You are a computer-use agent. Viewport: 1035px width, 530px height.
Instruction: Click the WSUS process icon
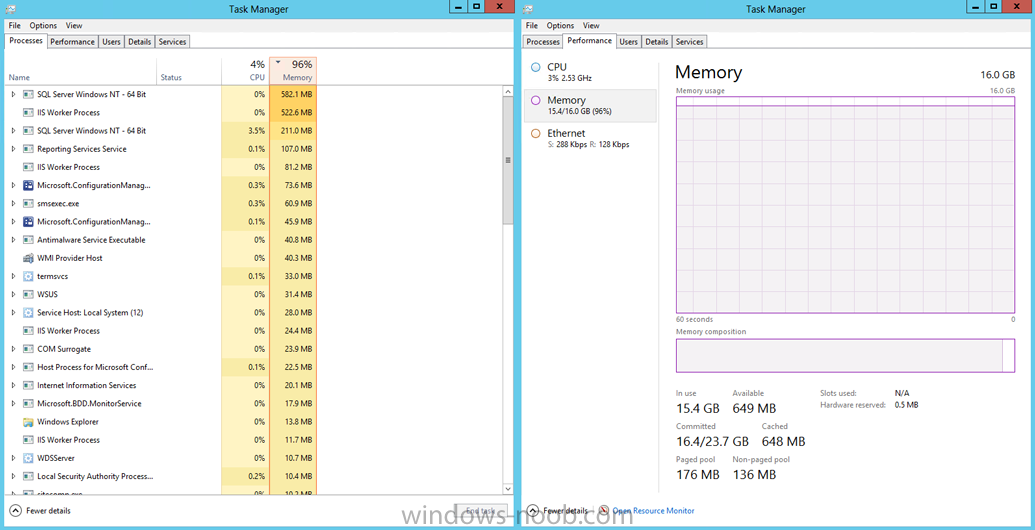[x=28, y=294]
